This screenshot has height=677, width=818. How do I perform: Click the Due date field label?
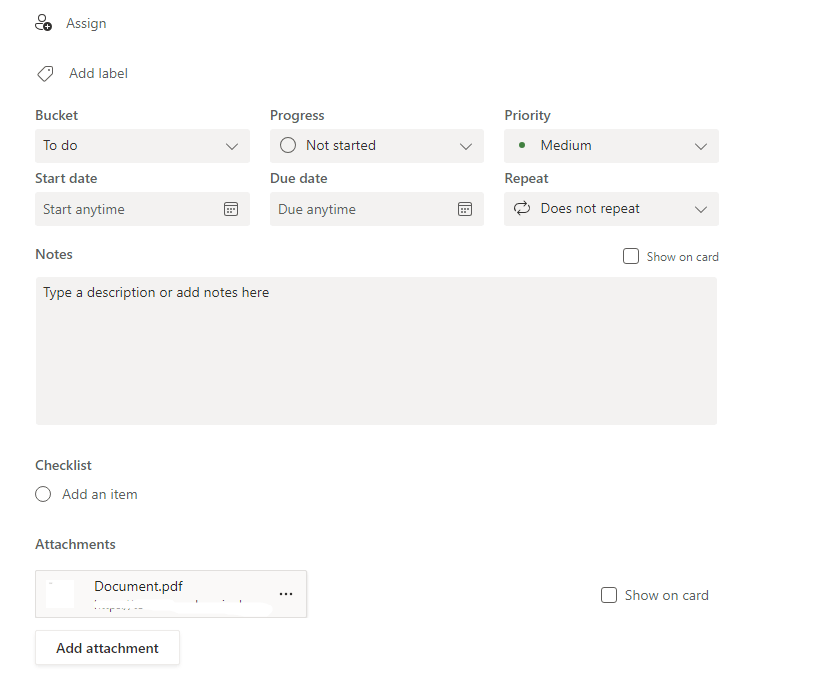tap(298, 178)
